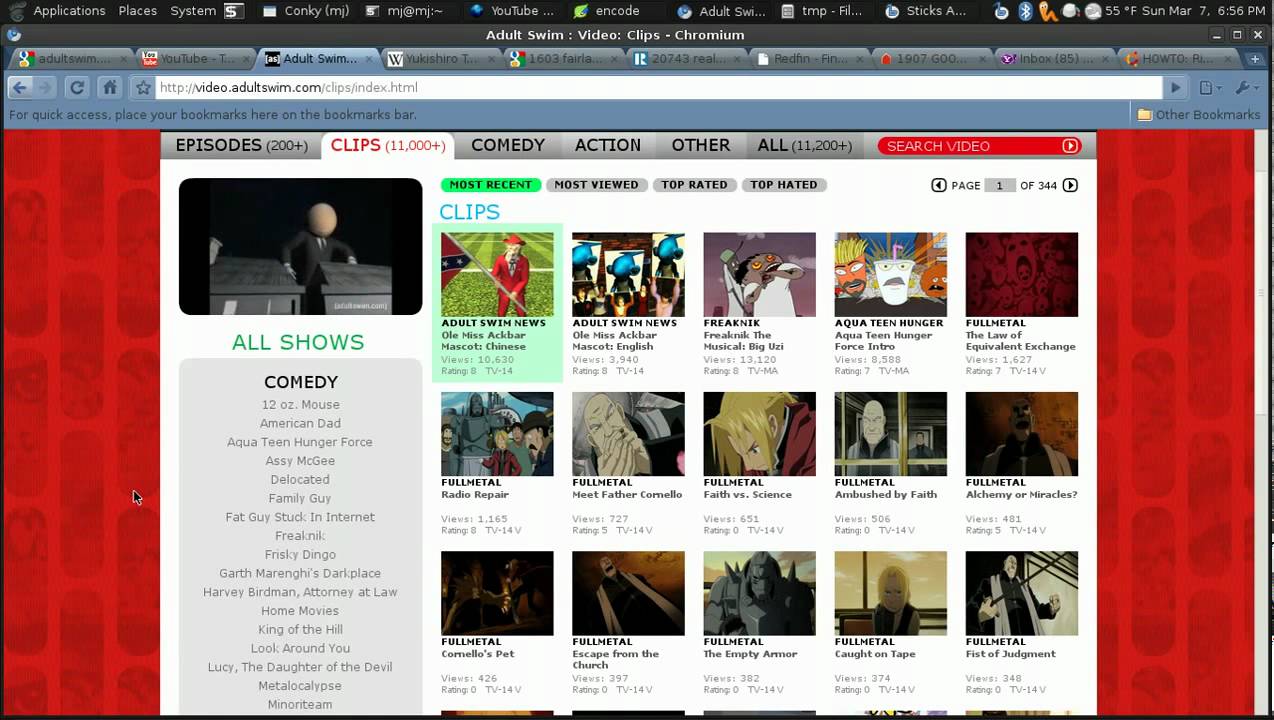Image resolution: width=1274 pixels, height=720 pixels.
Task: Open the COMEDY category tab
Action: pos(508,145)
